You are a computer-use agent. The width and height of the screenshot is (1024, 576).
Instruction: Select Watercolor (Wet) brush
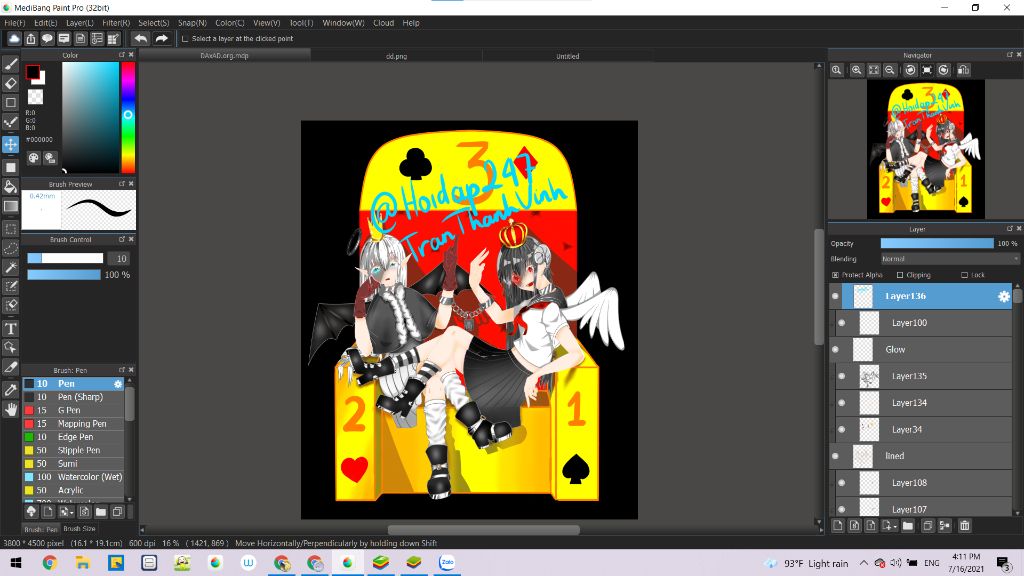[x=73, y=477]
